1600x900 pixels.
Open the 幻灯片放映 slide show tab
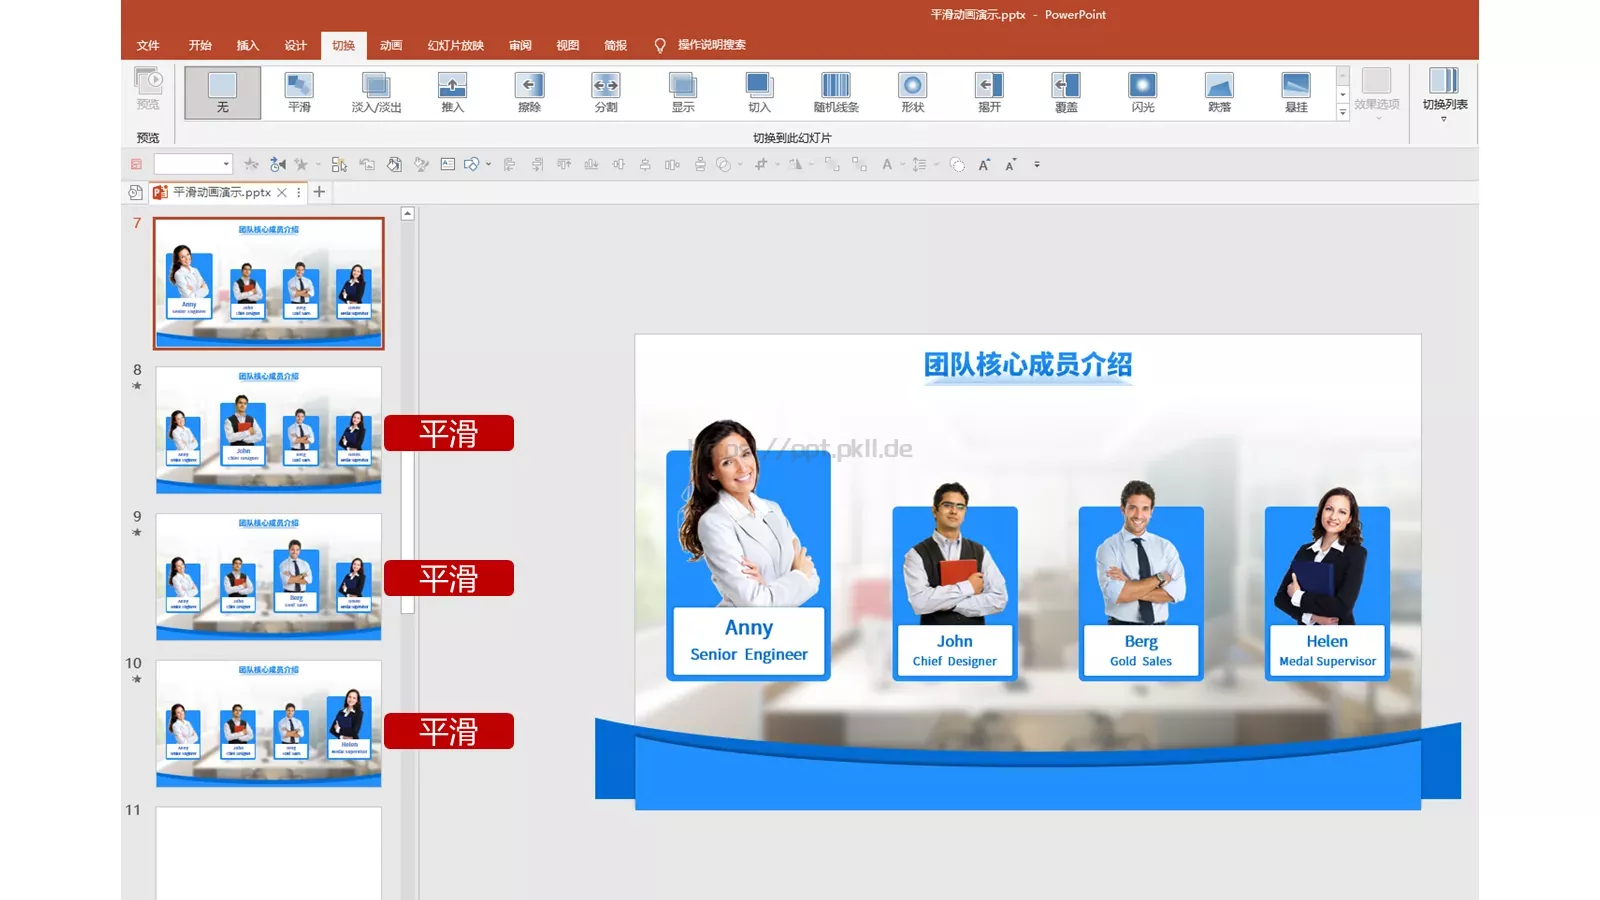click(x=456, y=45)
